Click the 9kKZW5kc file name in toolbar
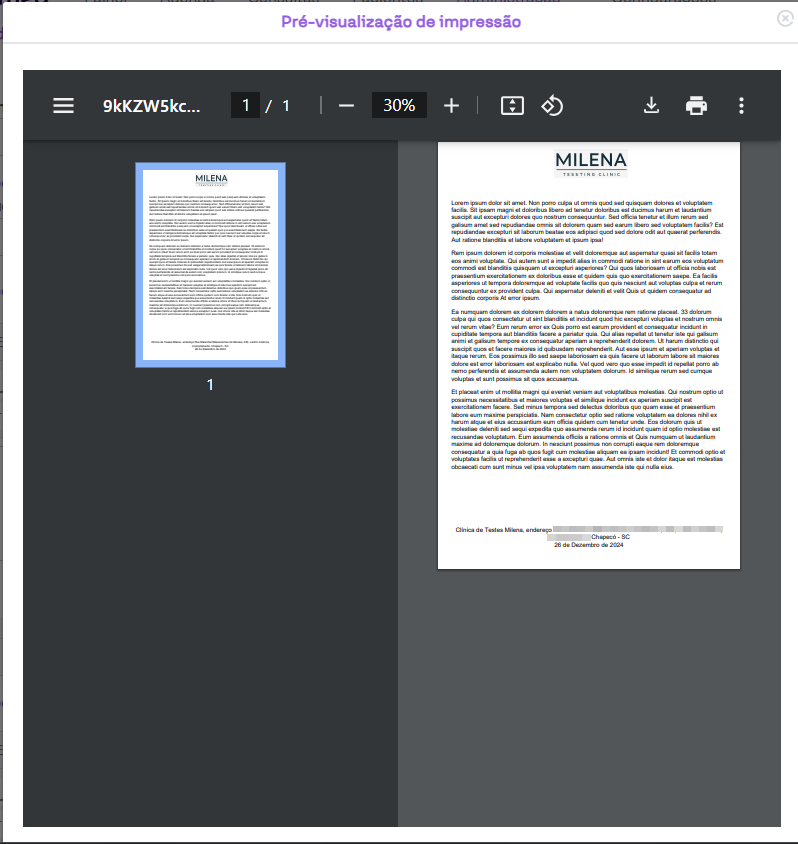Screen dimensions: 798x844 point(151,106)
